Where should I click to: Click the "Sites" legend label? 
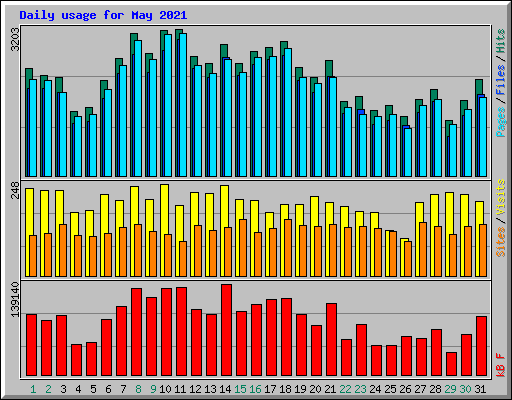click(x=500, y=242)
